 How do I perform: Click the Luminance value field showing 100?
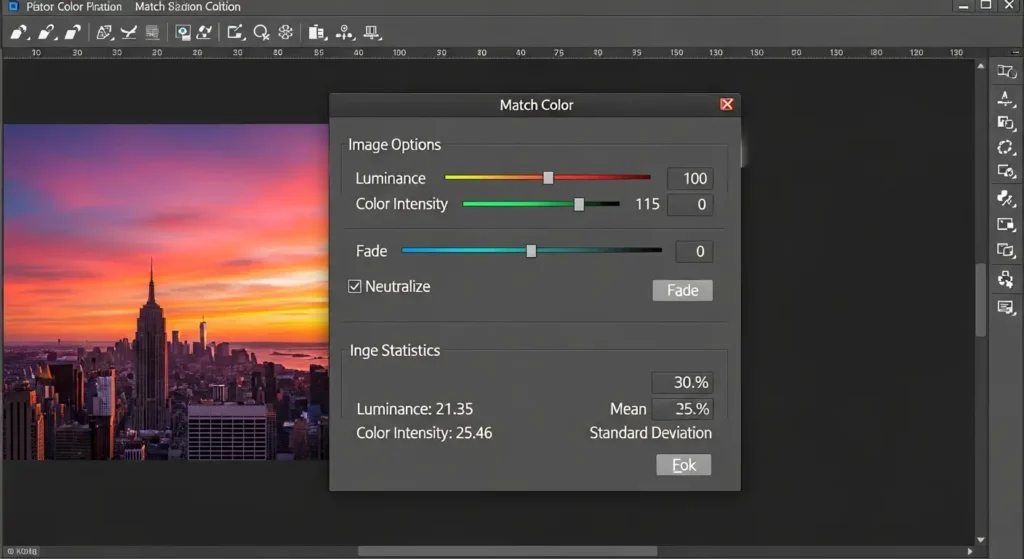pos(689,179)
